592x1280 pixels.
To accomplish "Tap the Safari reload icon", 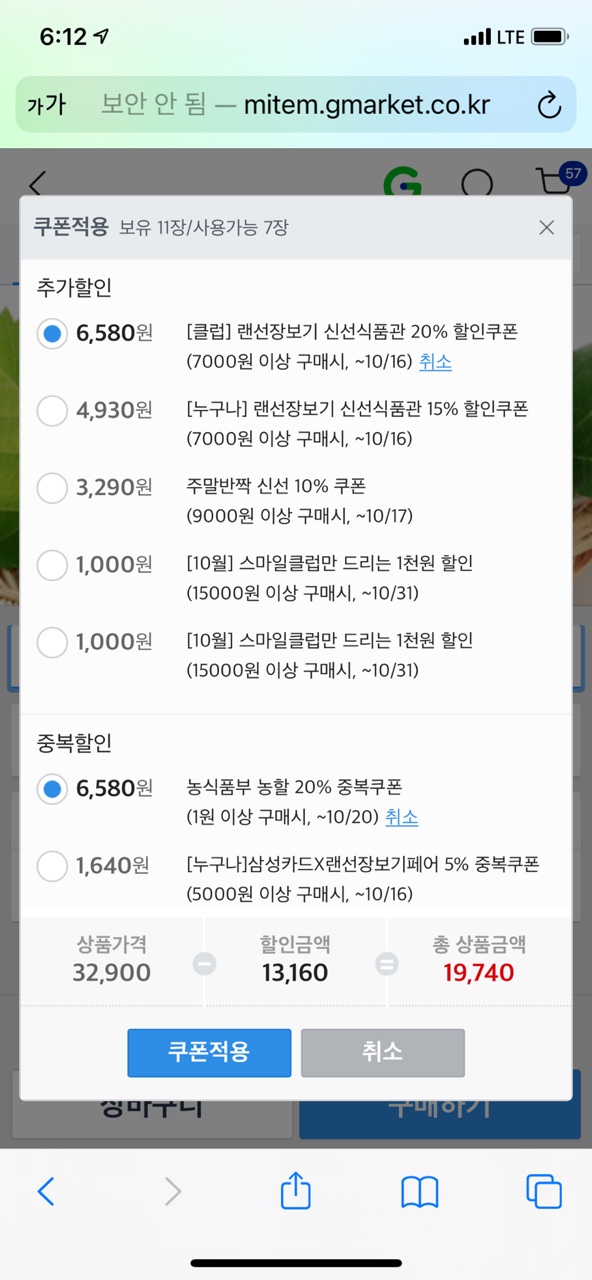I will (549, 104).
